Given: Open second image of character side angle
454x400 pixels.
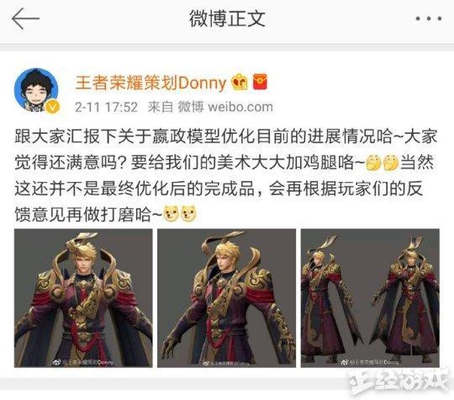Looking at the screenshot, I should 227,298.
